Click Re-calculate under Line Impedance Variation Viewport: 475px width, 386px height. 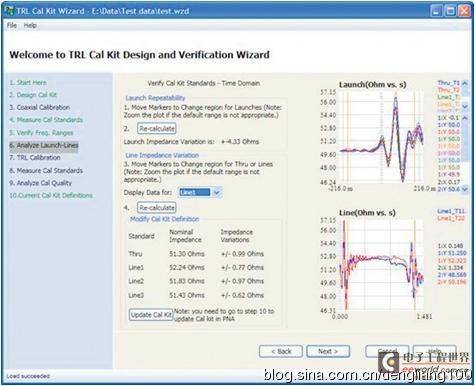point(157,207)
